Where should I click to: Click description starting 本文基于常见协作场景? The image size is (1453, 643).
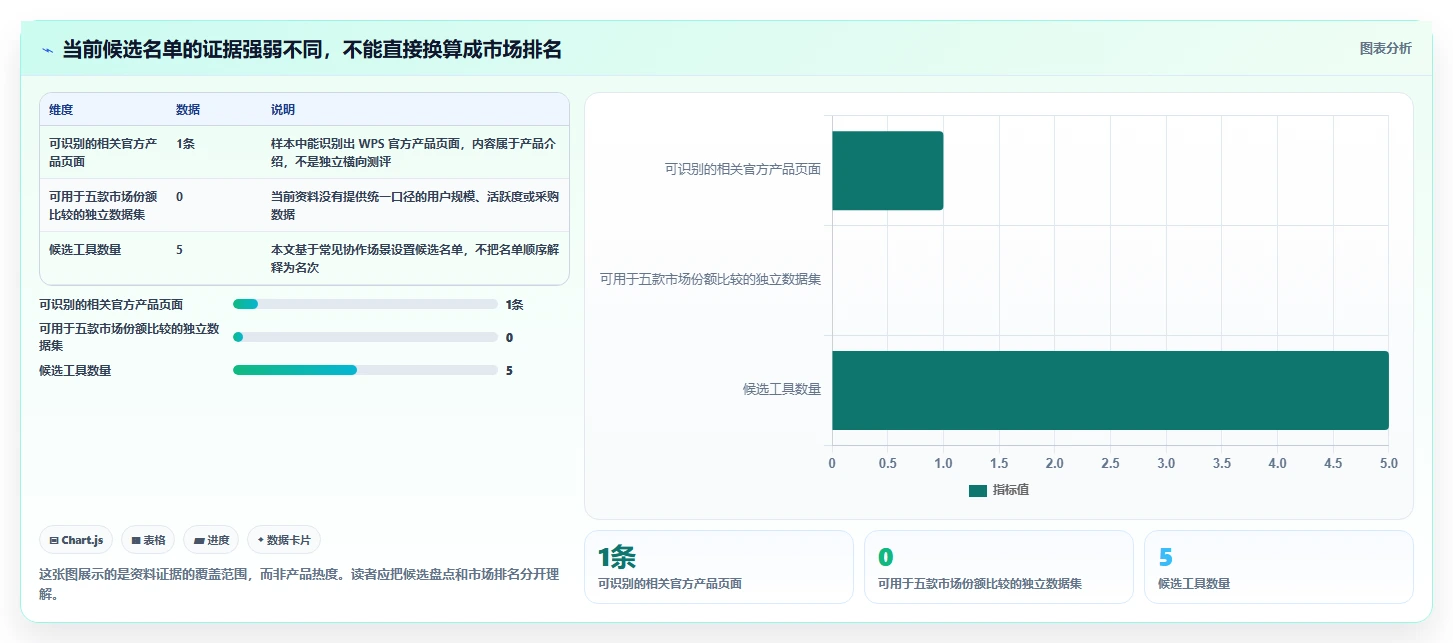click(414, 258)
